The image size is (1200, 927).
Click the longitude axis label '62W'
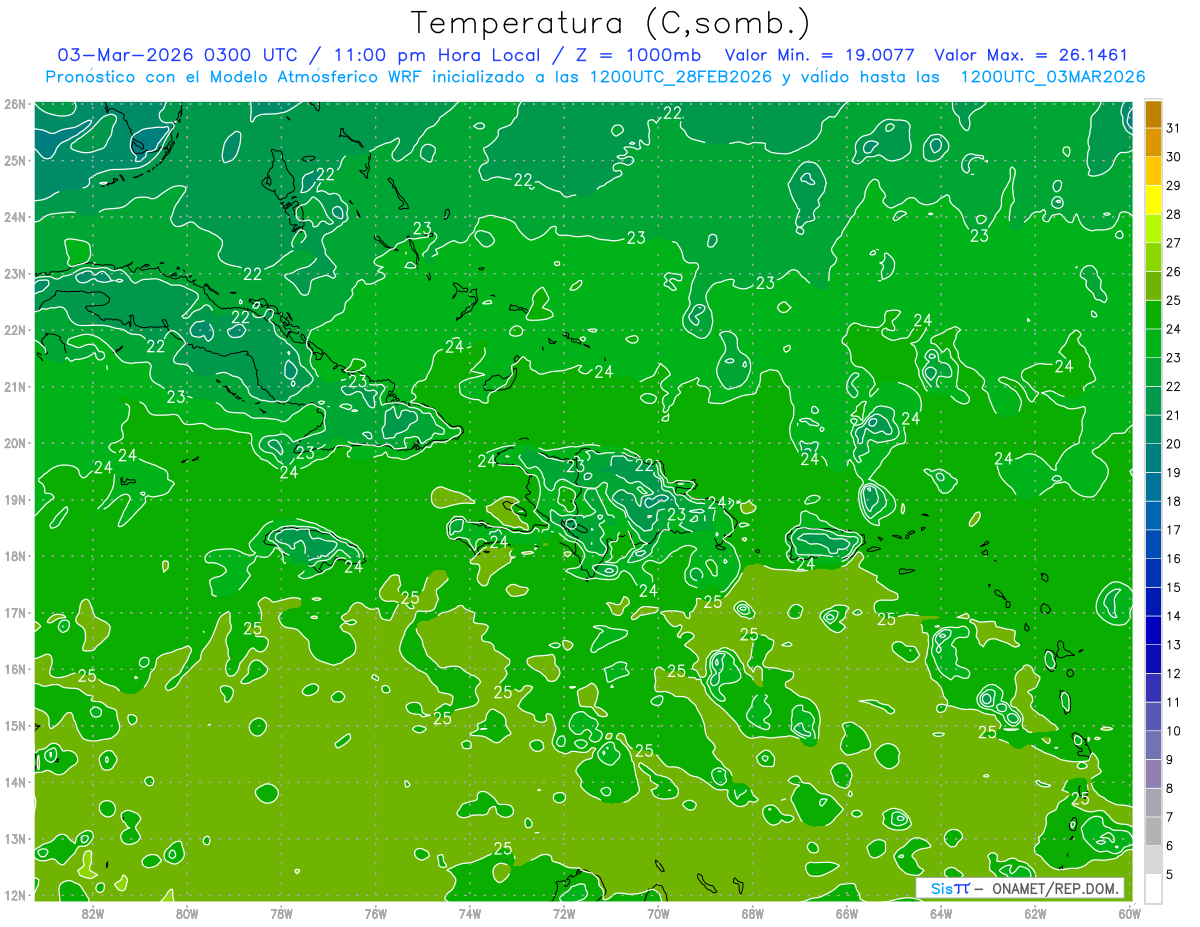(x=1036, y=912)
